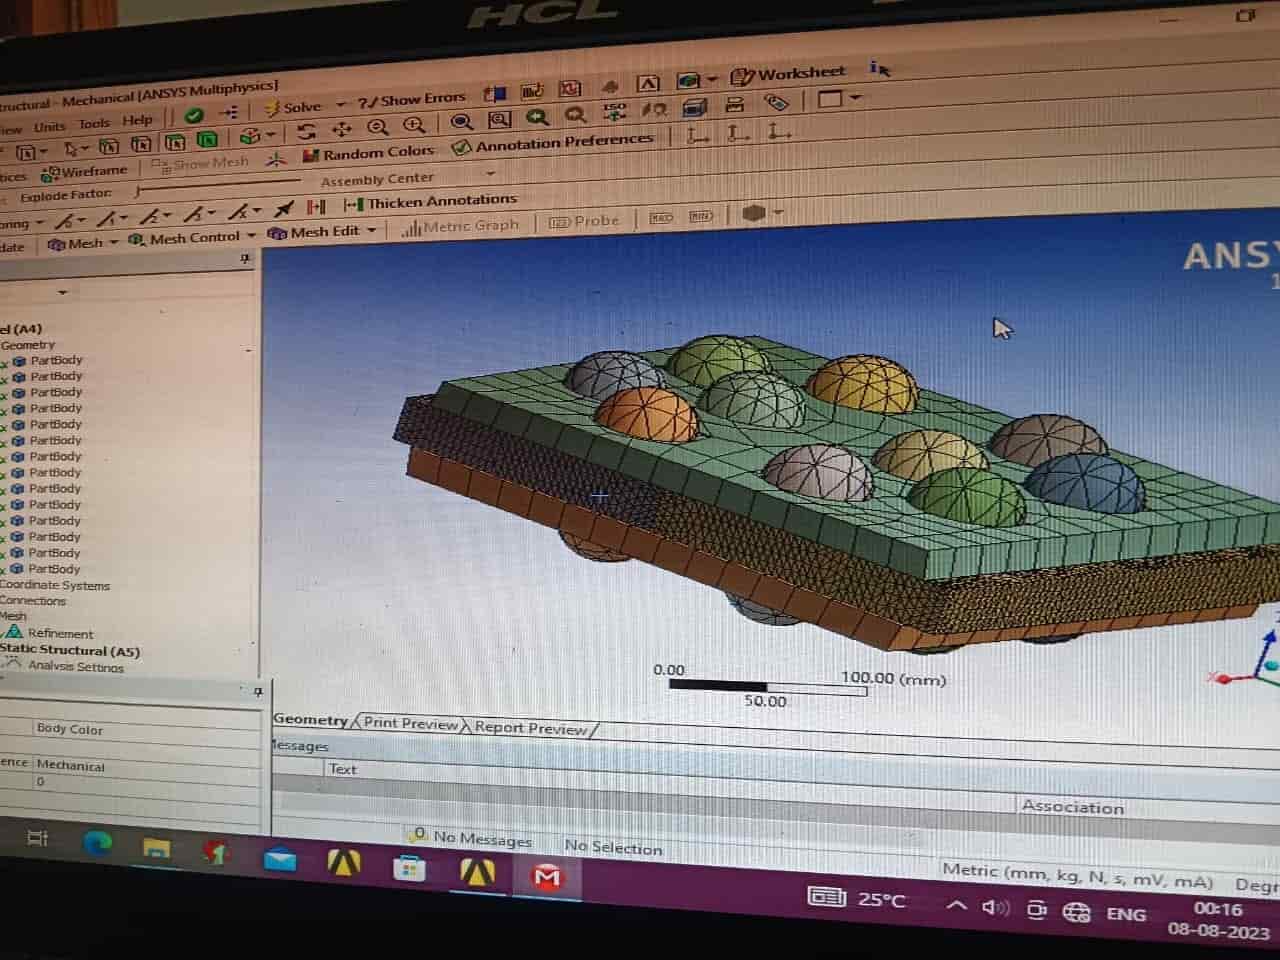
Task: Open the Help menu
Action: 137,121
